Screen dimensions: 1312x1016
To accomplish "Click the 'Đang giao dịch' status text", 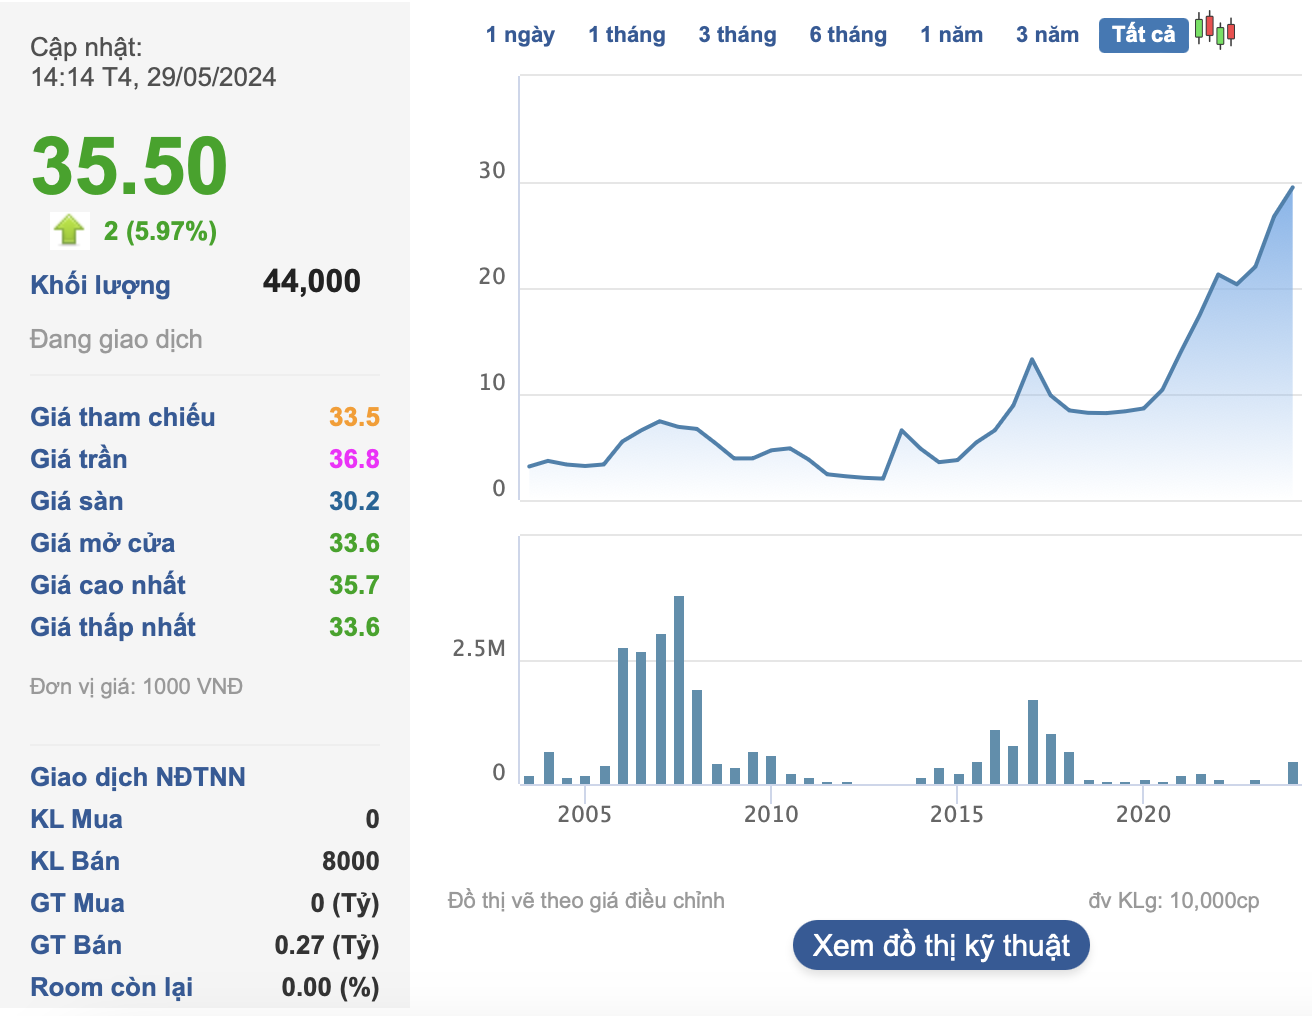I will [x=116, y=340].
